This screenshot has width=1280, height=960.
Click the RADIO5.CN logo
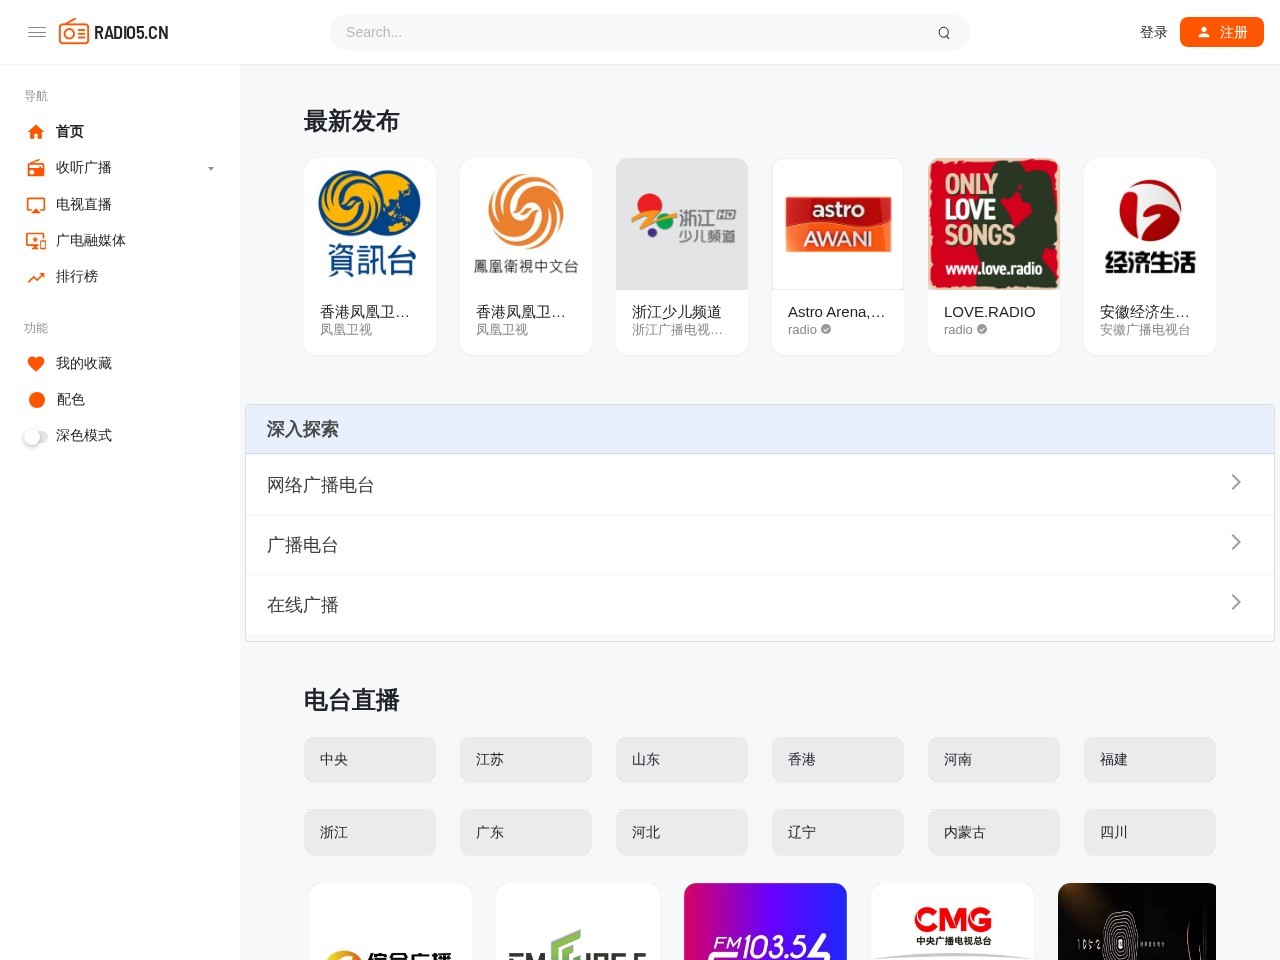click(114, 32)
